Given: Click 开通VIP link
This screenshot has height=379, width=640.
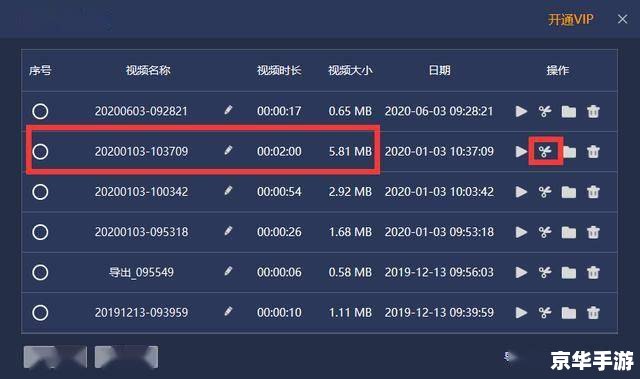Looking at the screenshot, I should pos(570,19).
